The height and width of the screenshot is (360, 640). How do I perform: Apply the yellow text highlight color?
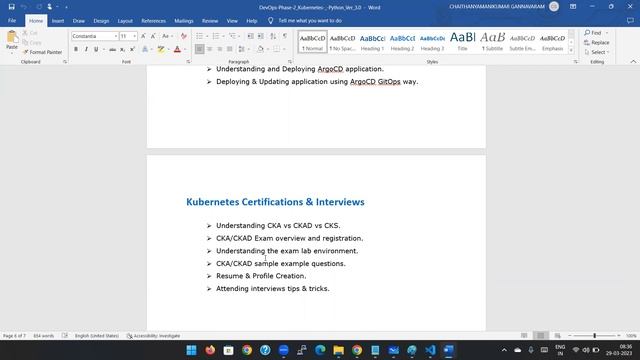click(x=161, y=49)
